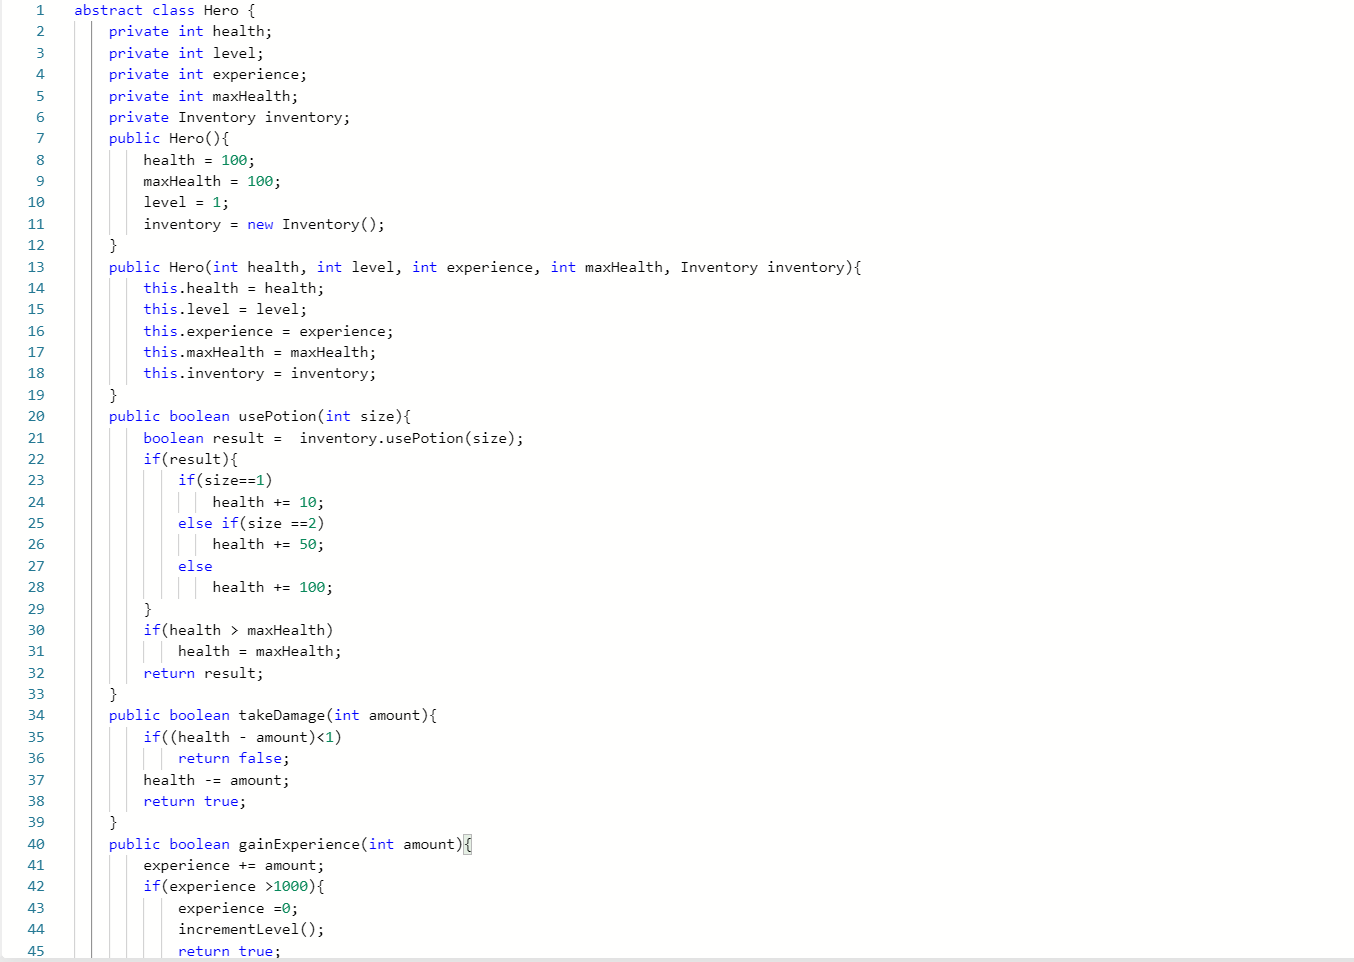Viewport: 1354px width, 962px height.
Task: Click line number 40 in the gutter
Action: coord(36,844)
